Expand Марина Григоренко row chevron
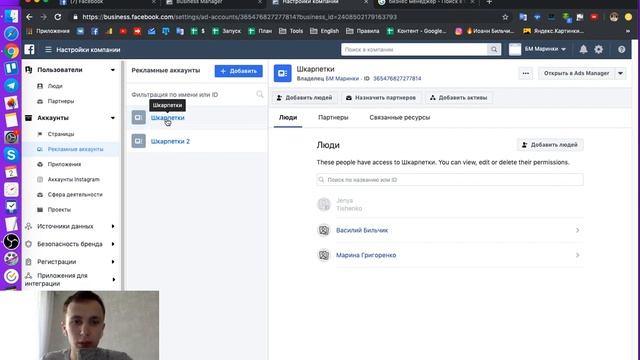640x360 pixels. coord(577,255)
